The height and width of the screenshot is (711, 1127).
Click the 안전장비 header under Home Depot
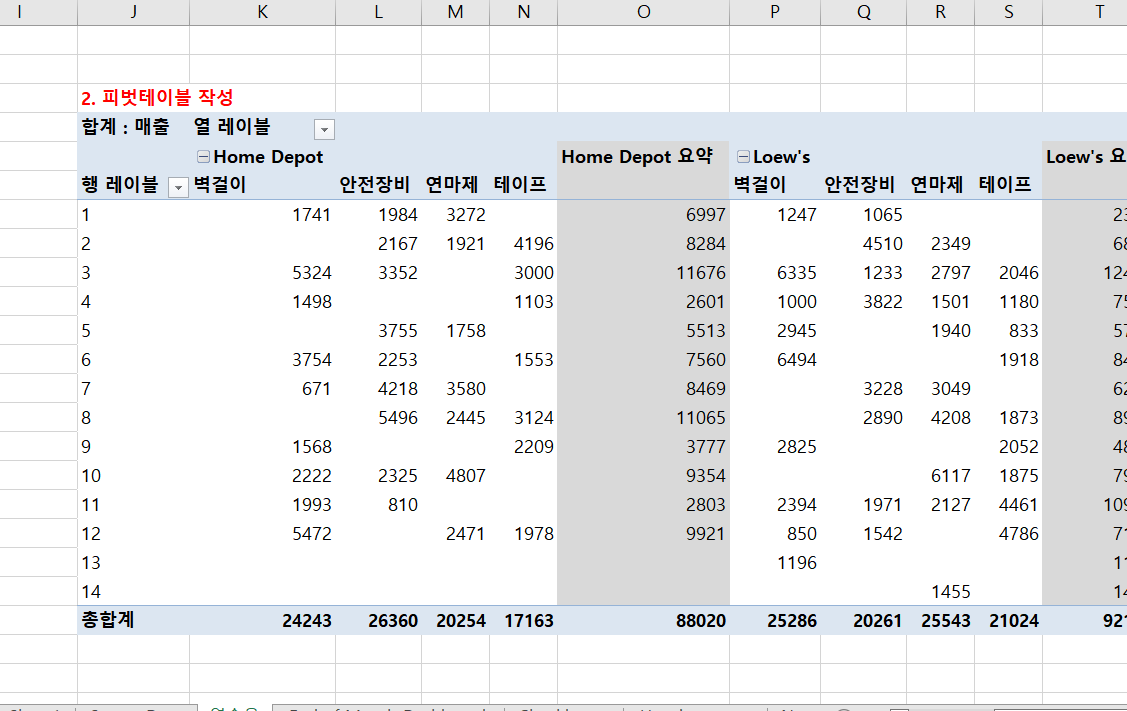[374, 185]
